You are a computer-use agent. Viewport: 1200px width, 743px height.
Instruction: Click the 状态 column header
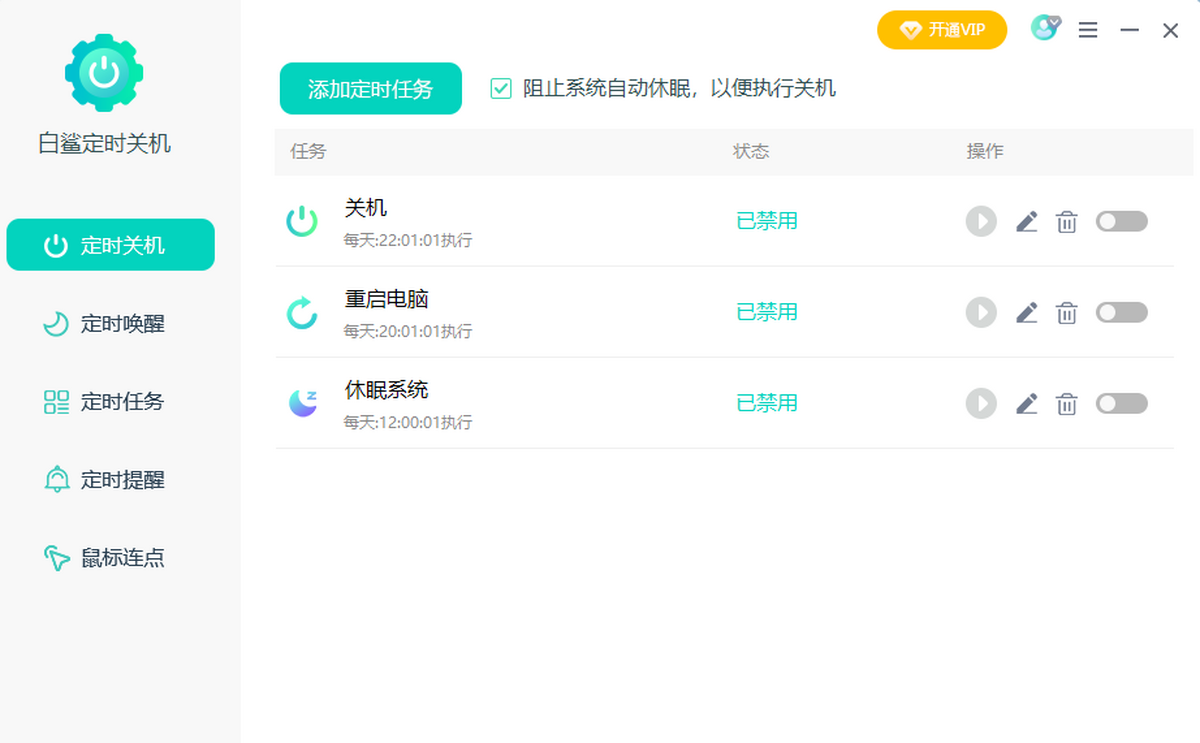[751, 151]
